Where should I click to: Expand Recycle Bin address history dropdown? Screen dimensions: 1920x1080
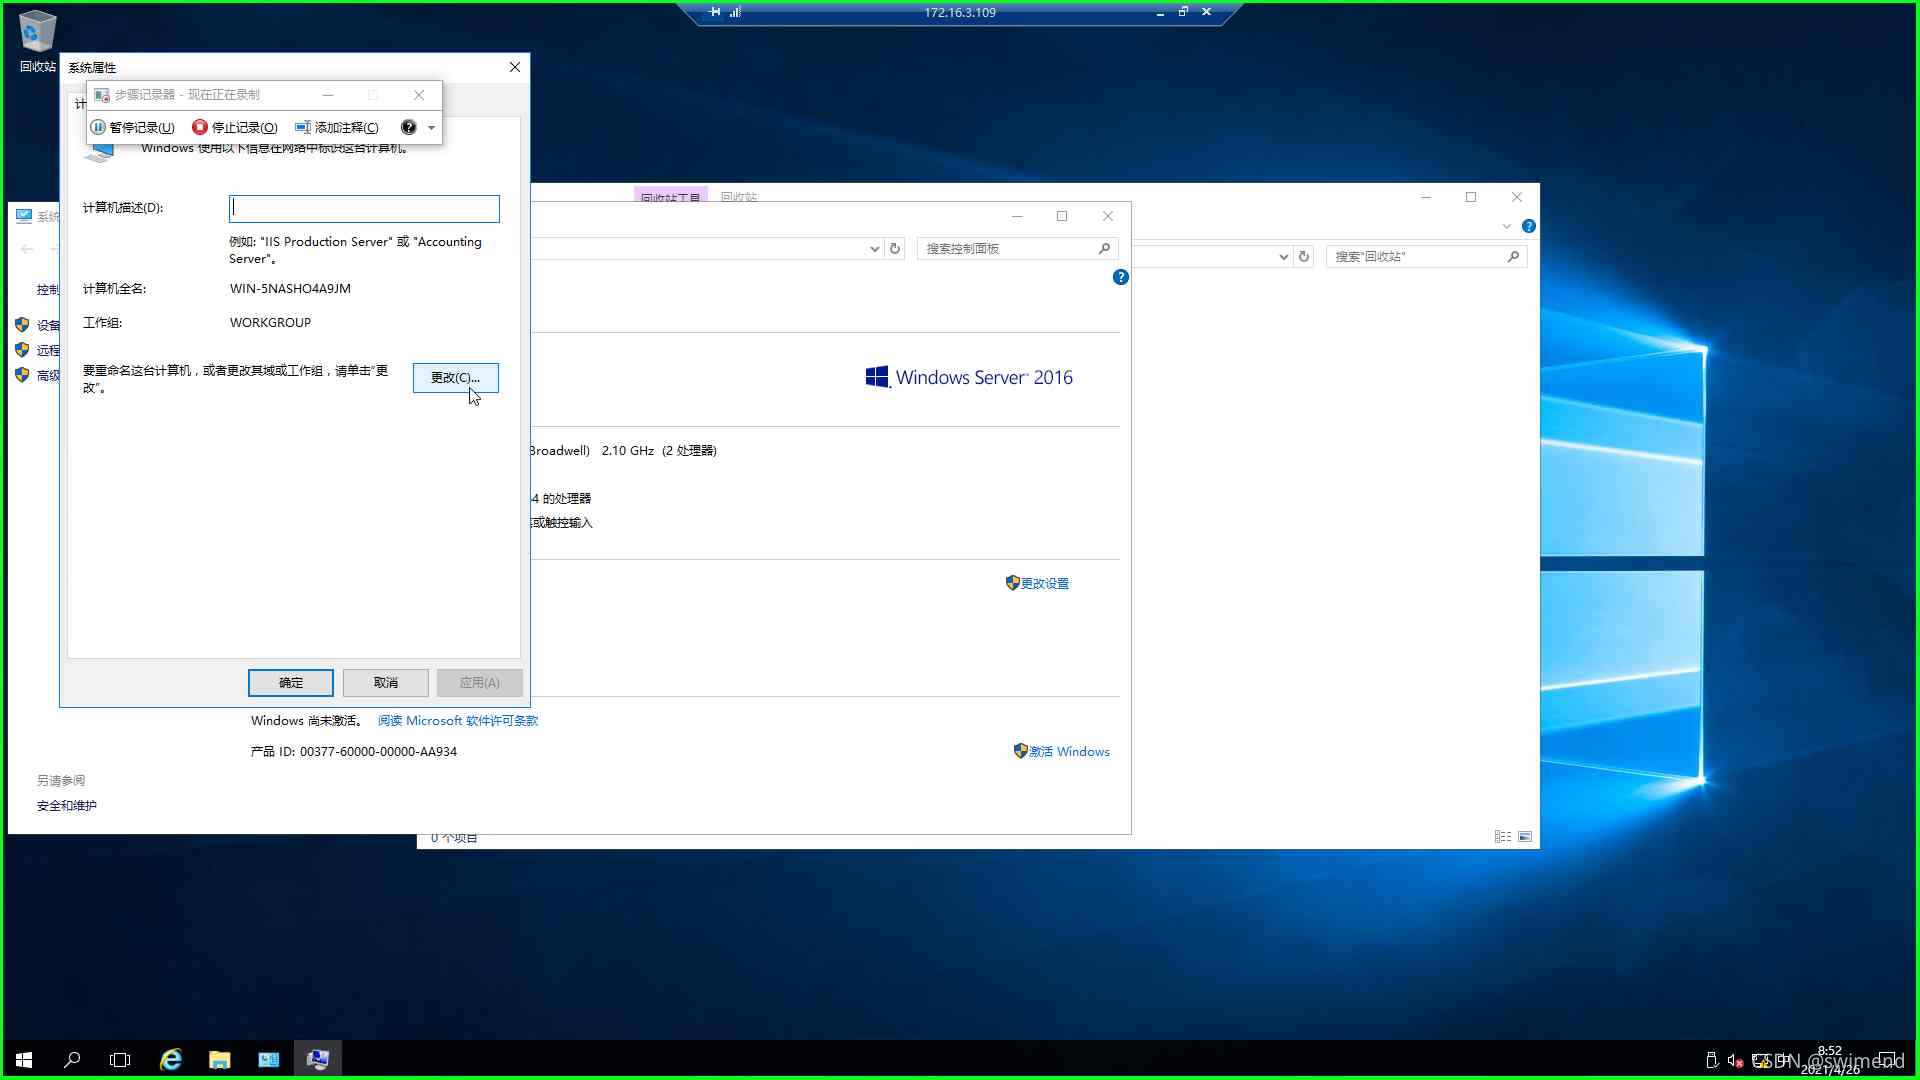point(1283,256)
